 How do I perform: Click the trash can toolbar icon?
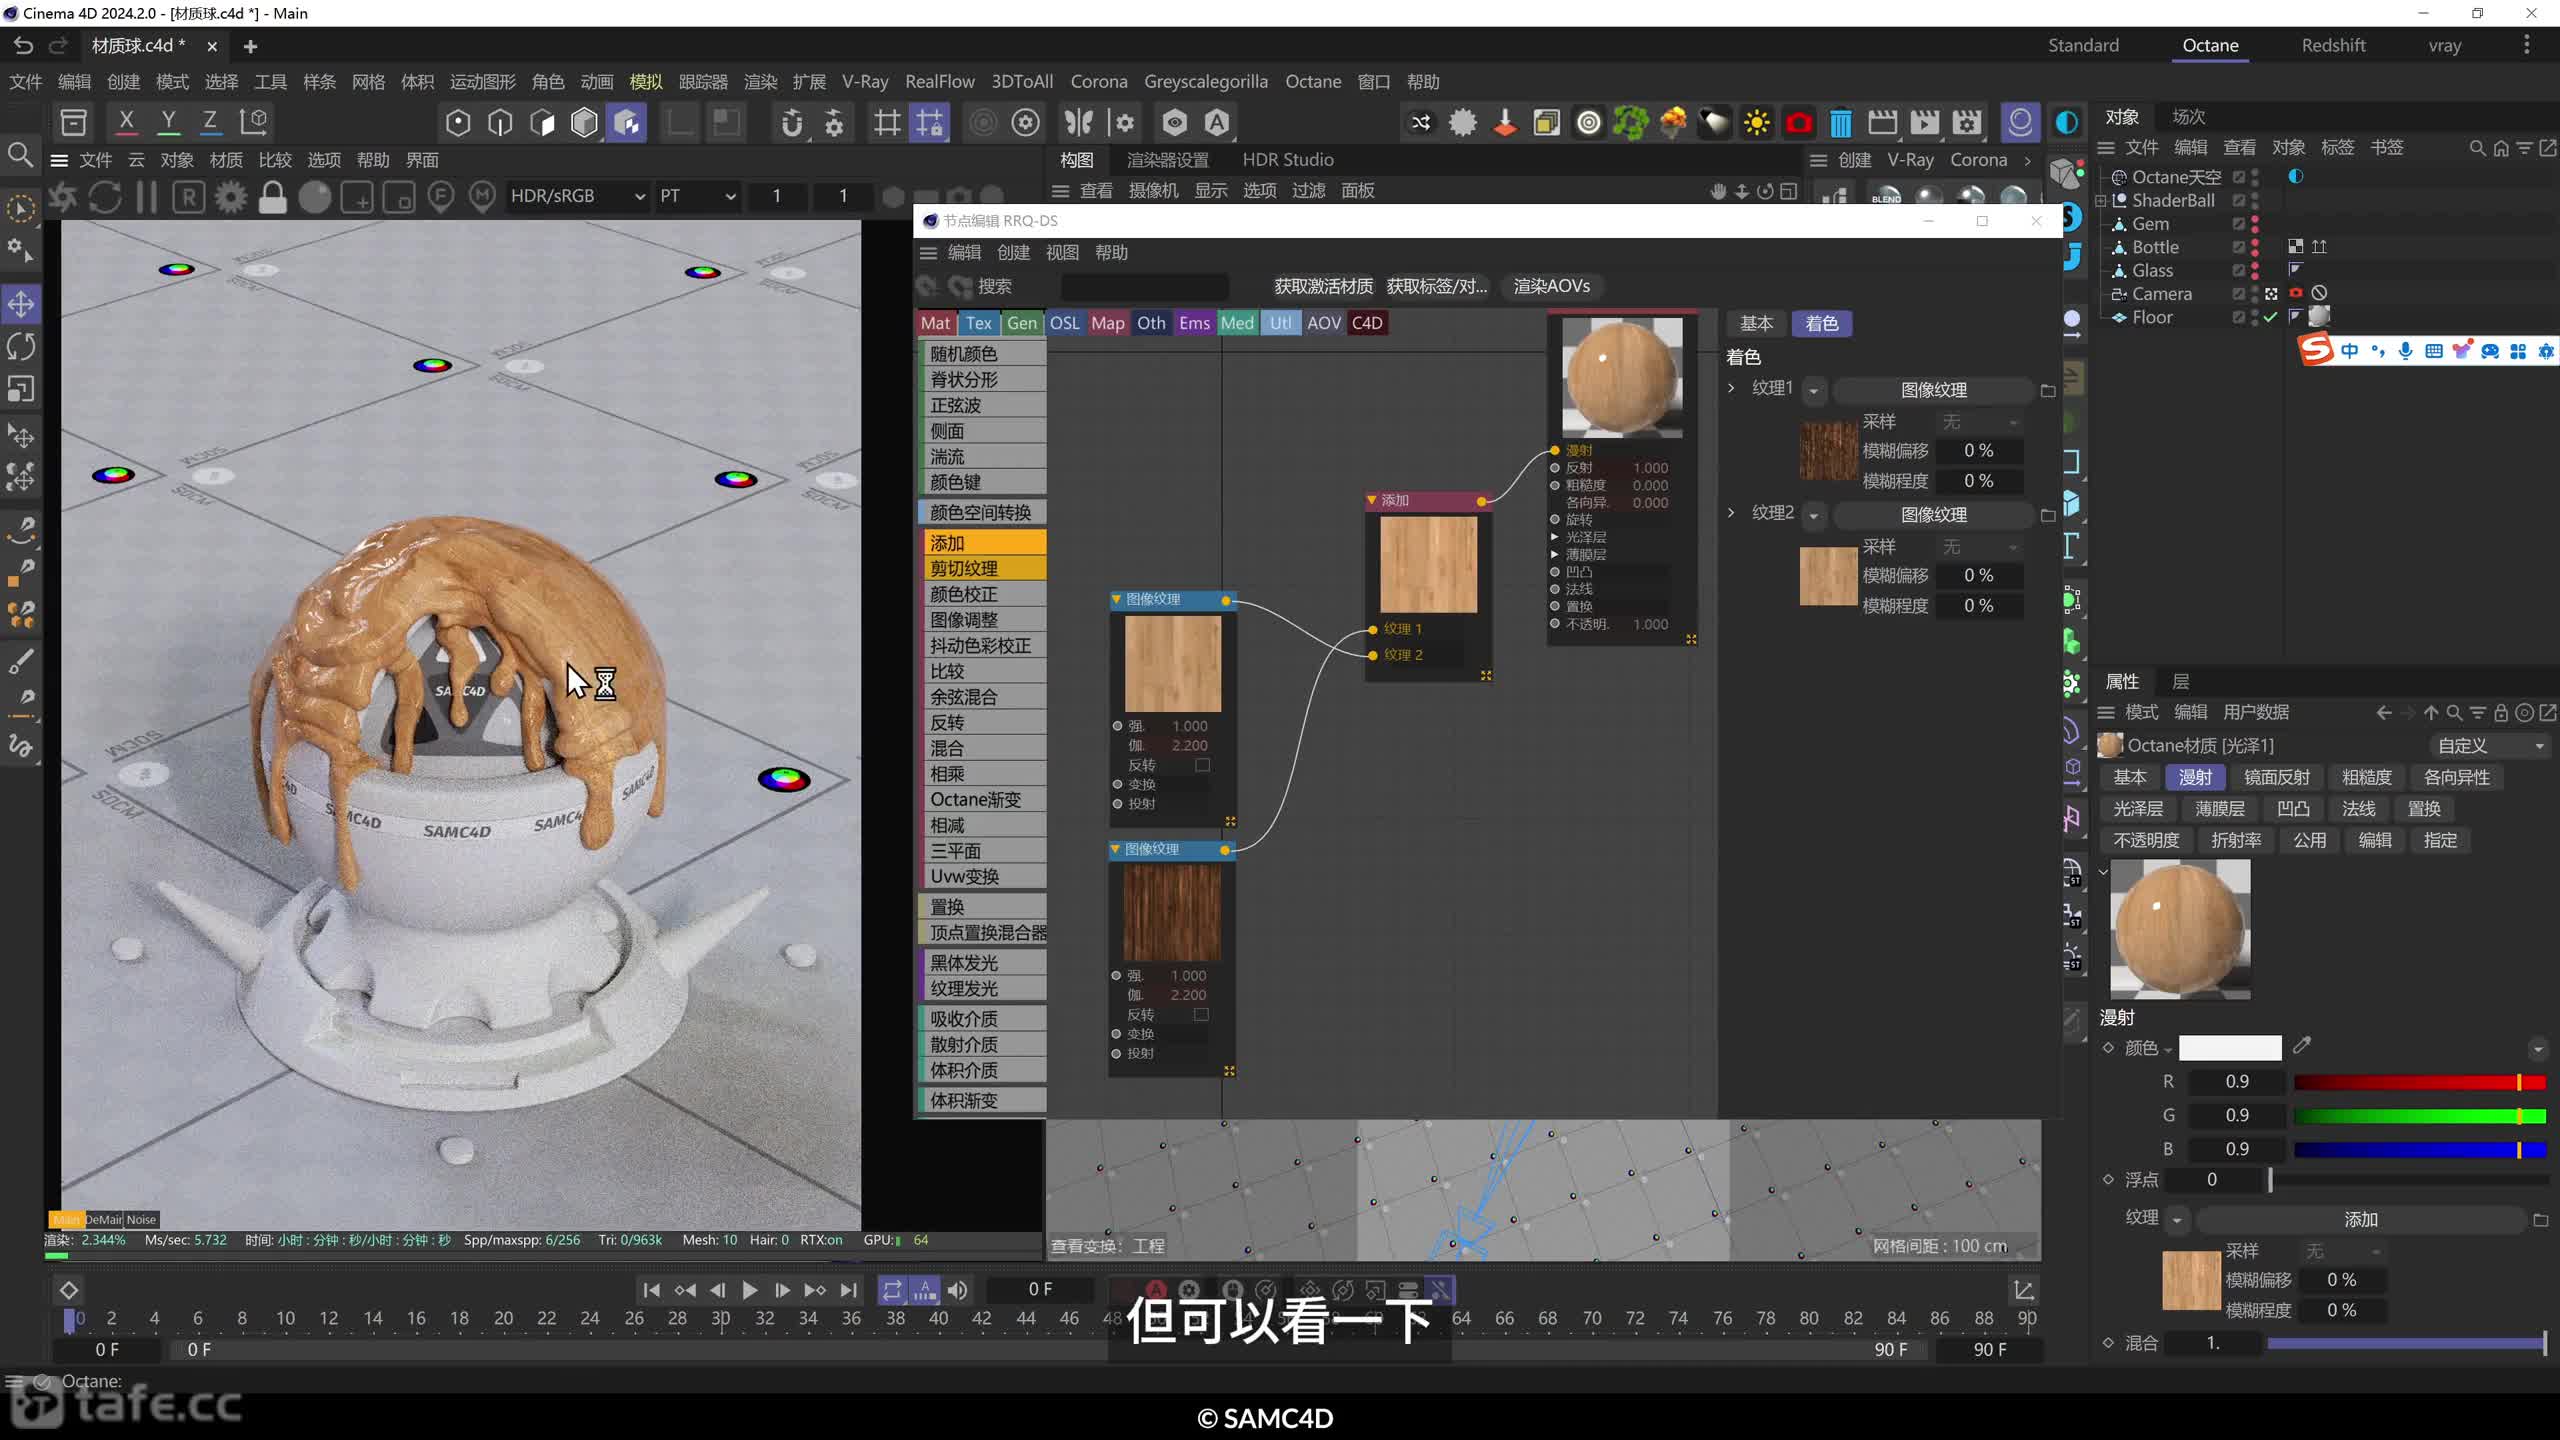[1840, 123]
